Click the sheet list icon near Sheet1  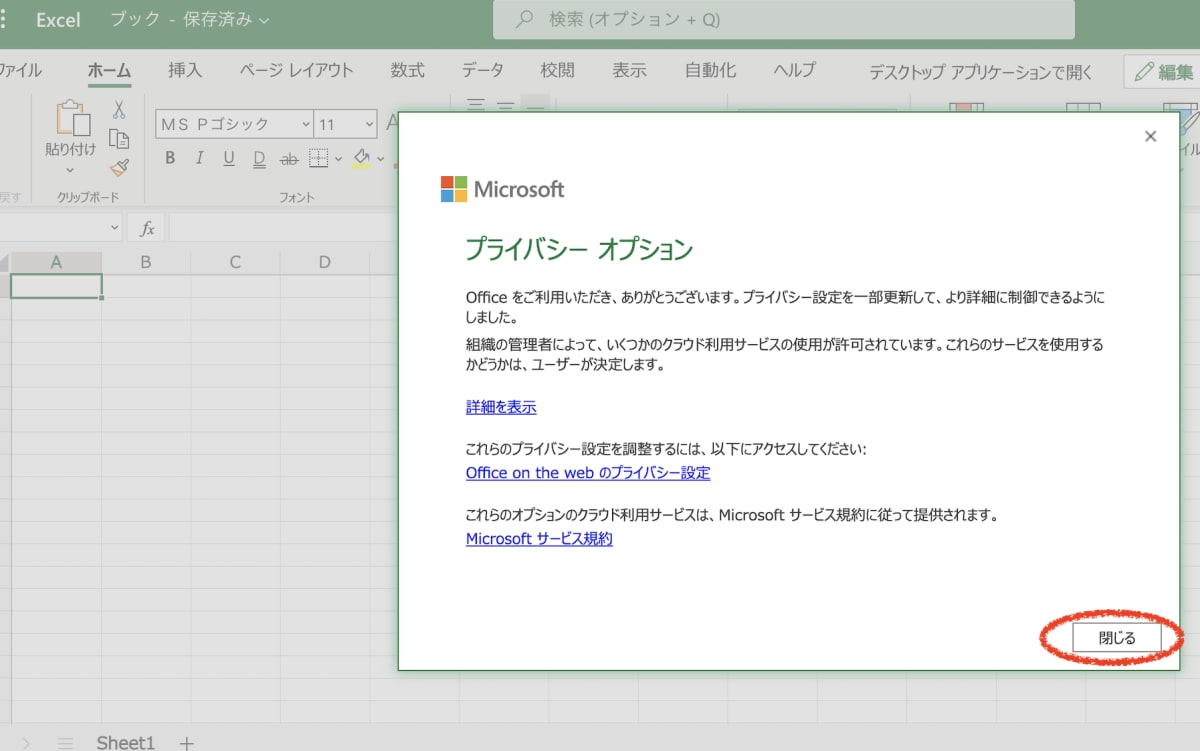pyautogui.click(x=66, y=743)
